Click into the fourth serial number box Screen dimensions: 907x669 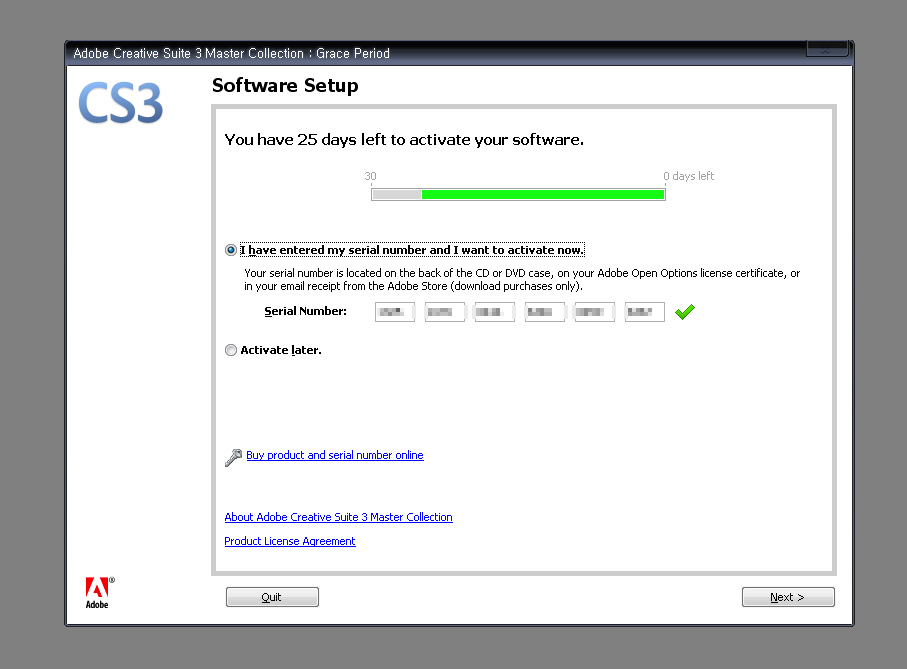pyautogui.click(x=545, y=312)
